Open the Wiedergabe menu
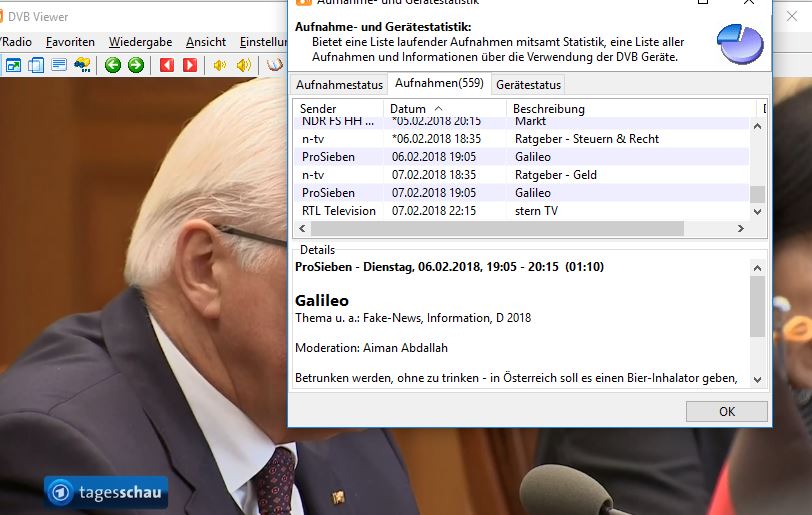Screen dimensions: 812x515 [x=140, y=42]
